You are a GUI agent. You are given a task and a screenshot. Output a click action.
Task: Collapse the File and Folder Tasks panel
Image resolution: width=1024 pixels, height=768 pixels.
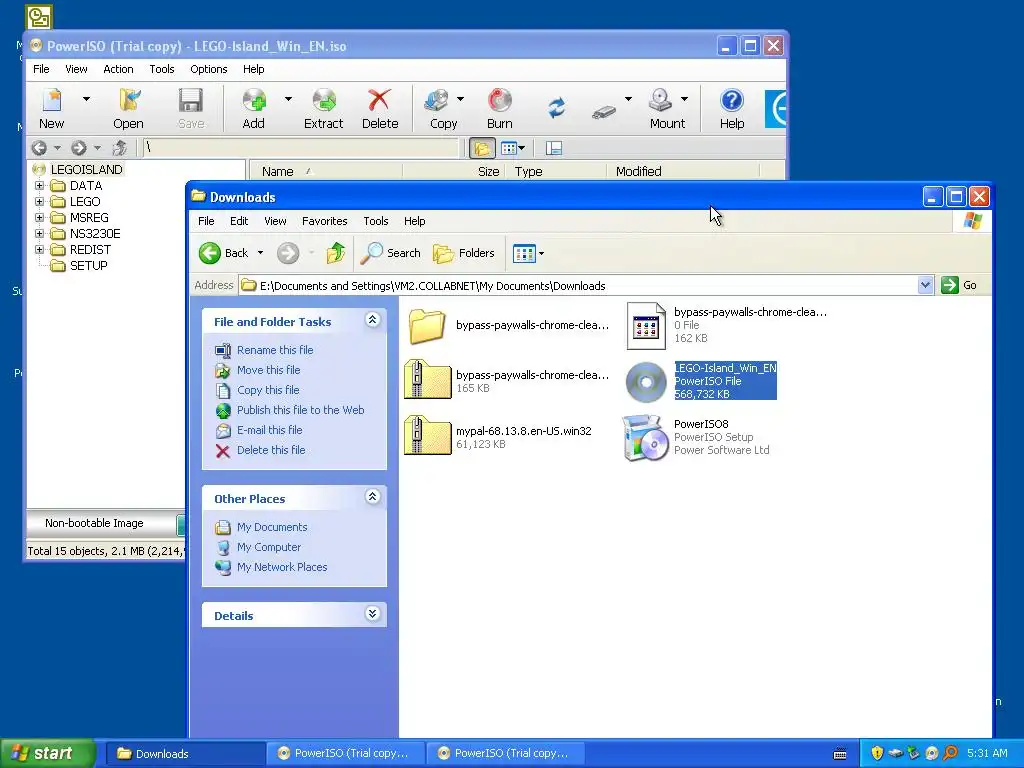point(372,320)
